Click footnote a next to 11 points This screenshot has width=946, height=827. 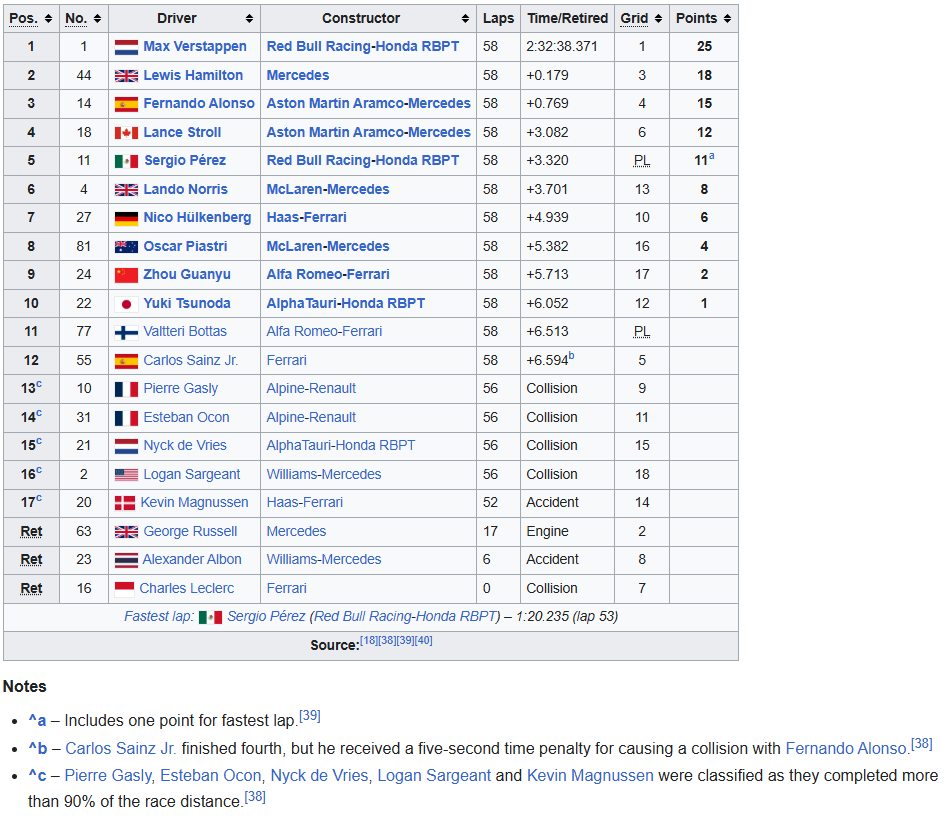coord(711,156)
